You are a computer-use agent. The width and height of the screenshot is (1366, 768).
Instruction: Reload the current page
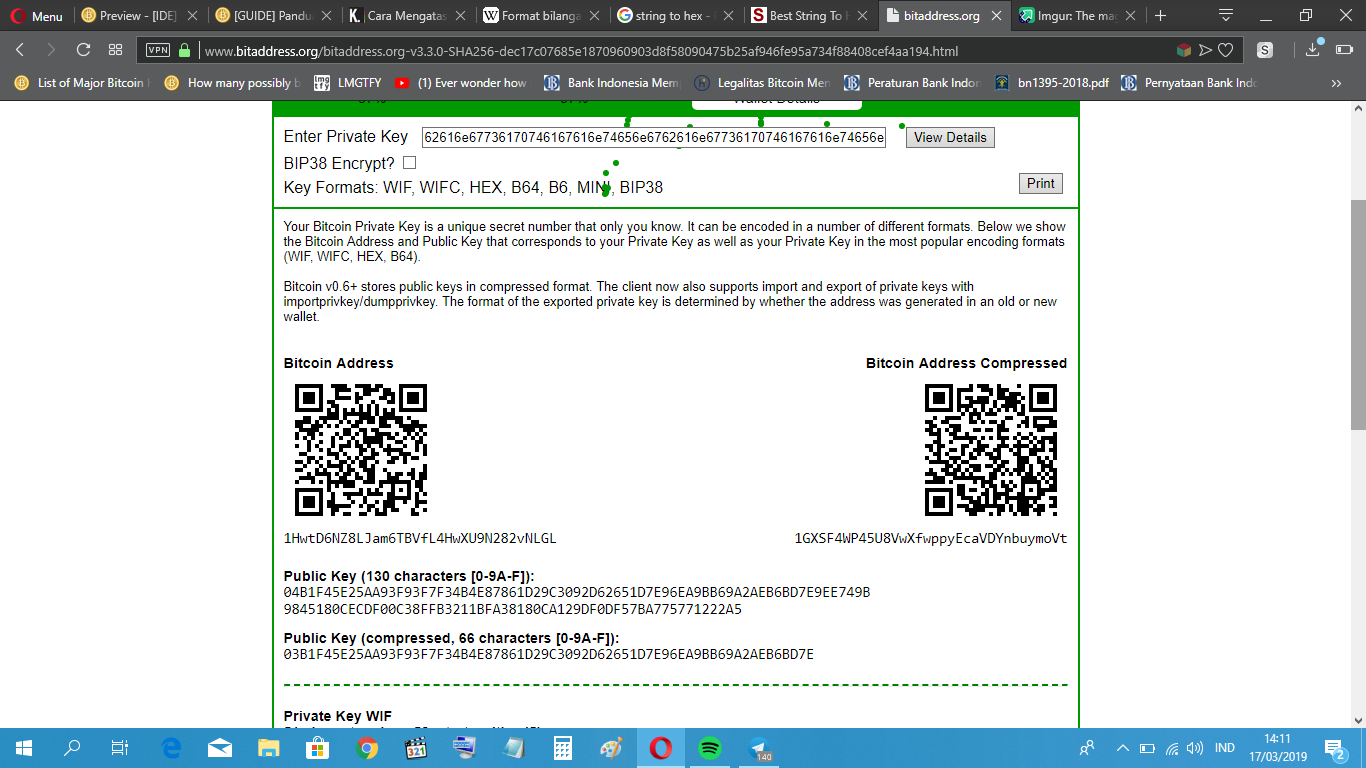click(83, 50)
